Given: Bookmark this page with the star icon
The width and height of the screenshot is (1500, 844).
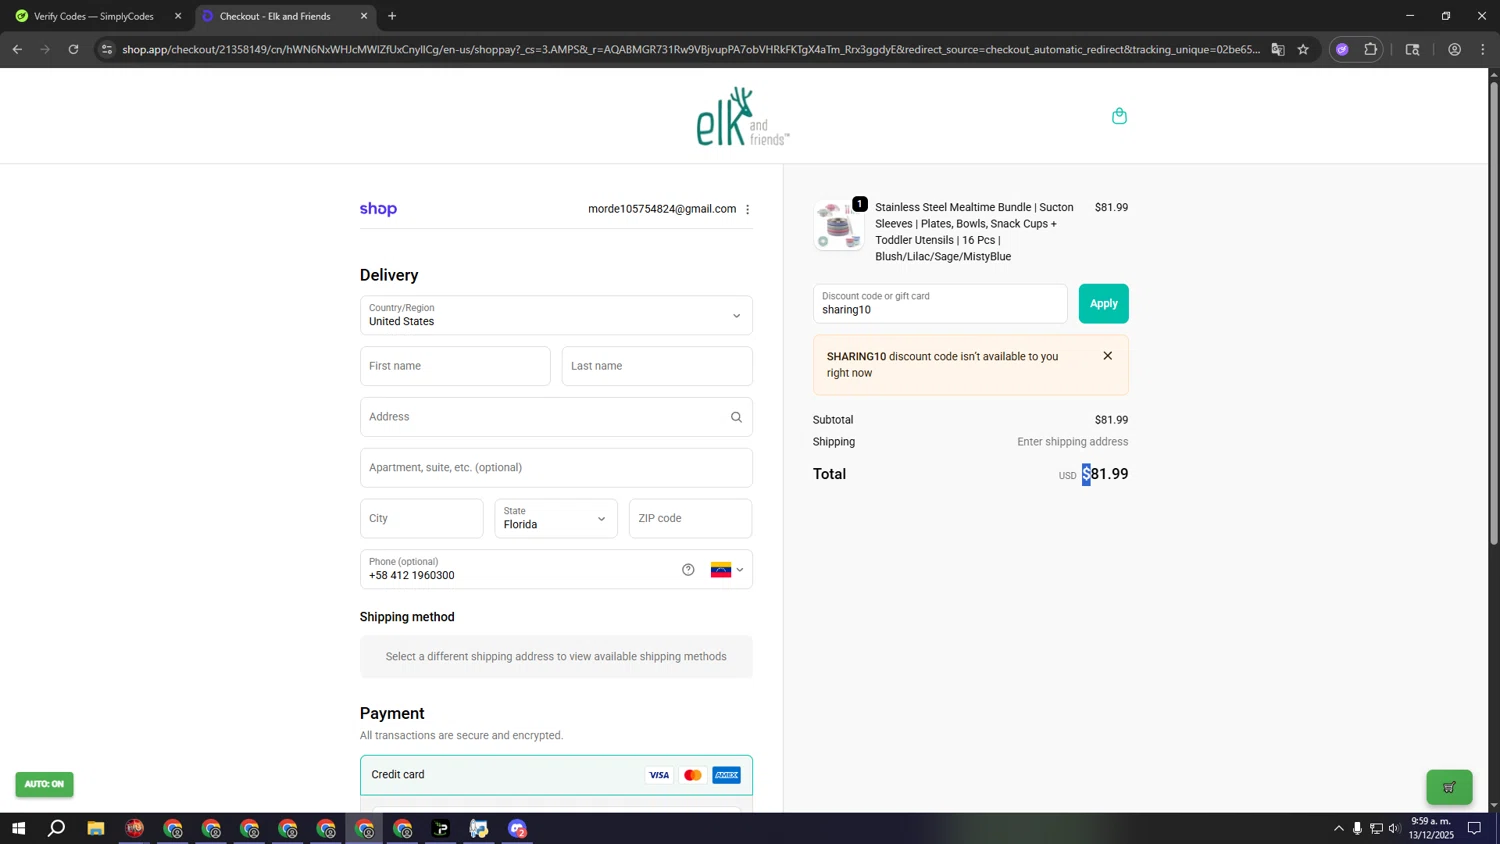Looking at the screenshot, I should (1303, 49).
